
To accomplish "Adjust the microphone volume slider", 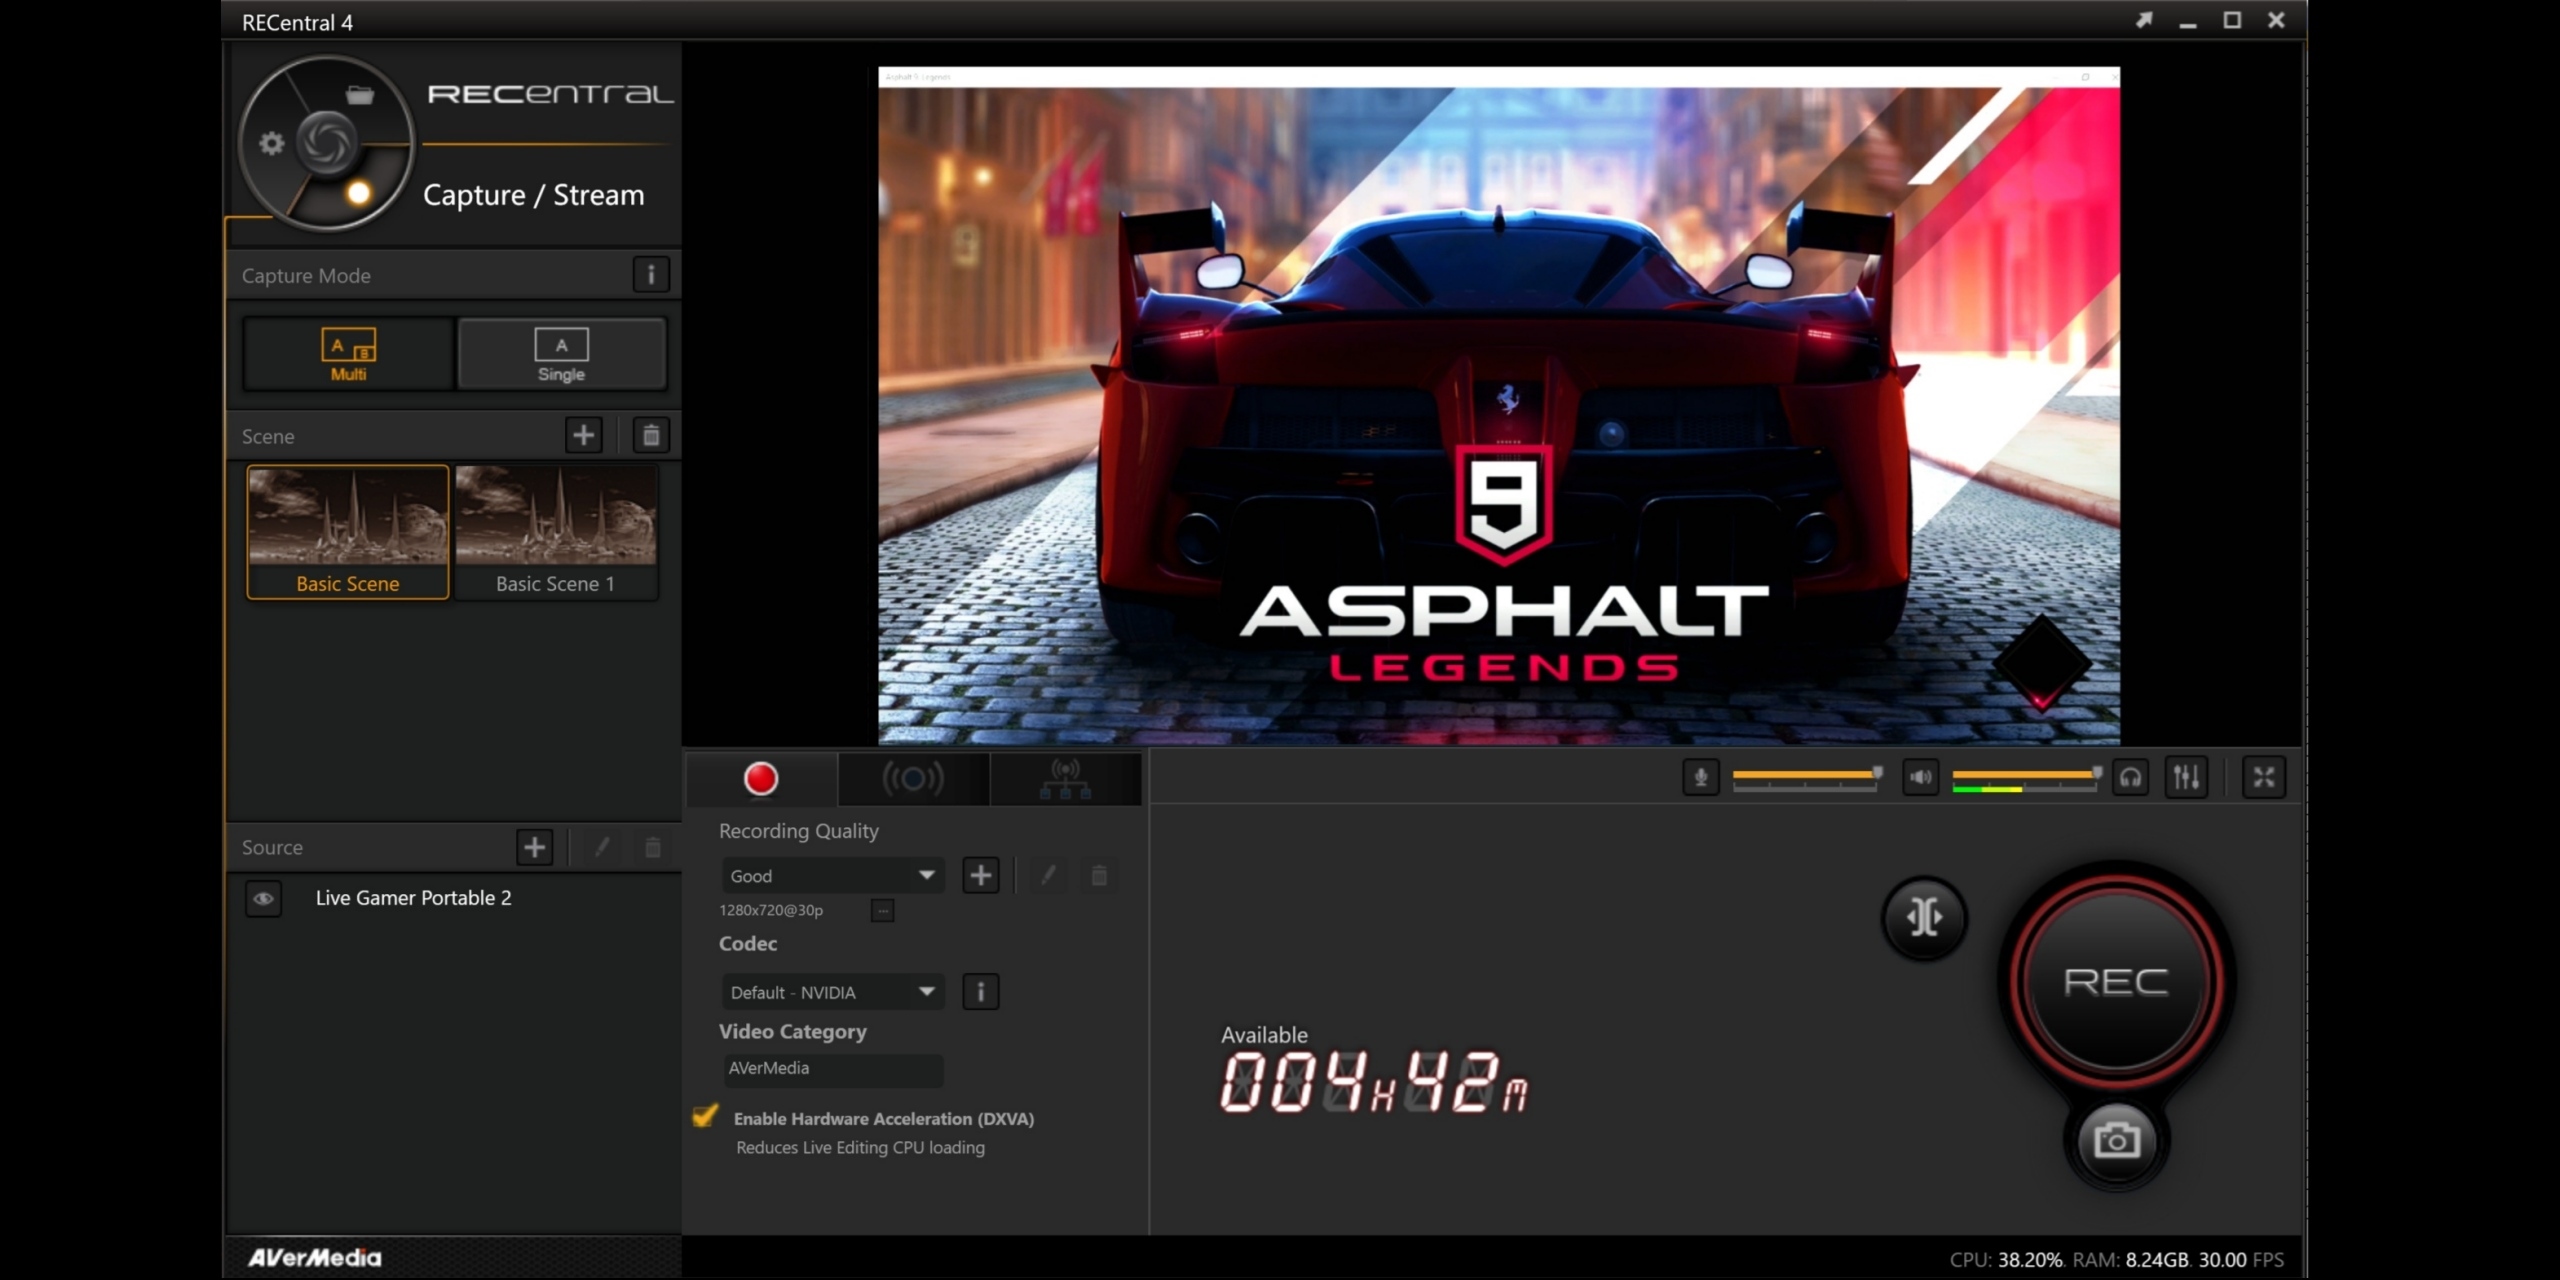I will click(x=1807, y=776).
